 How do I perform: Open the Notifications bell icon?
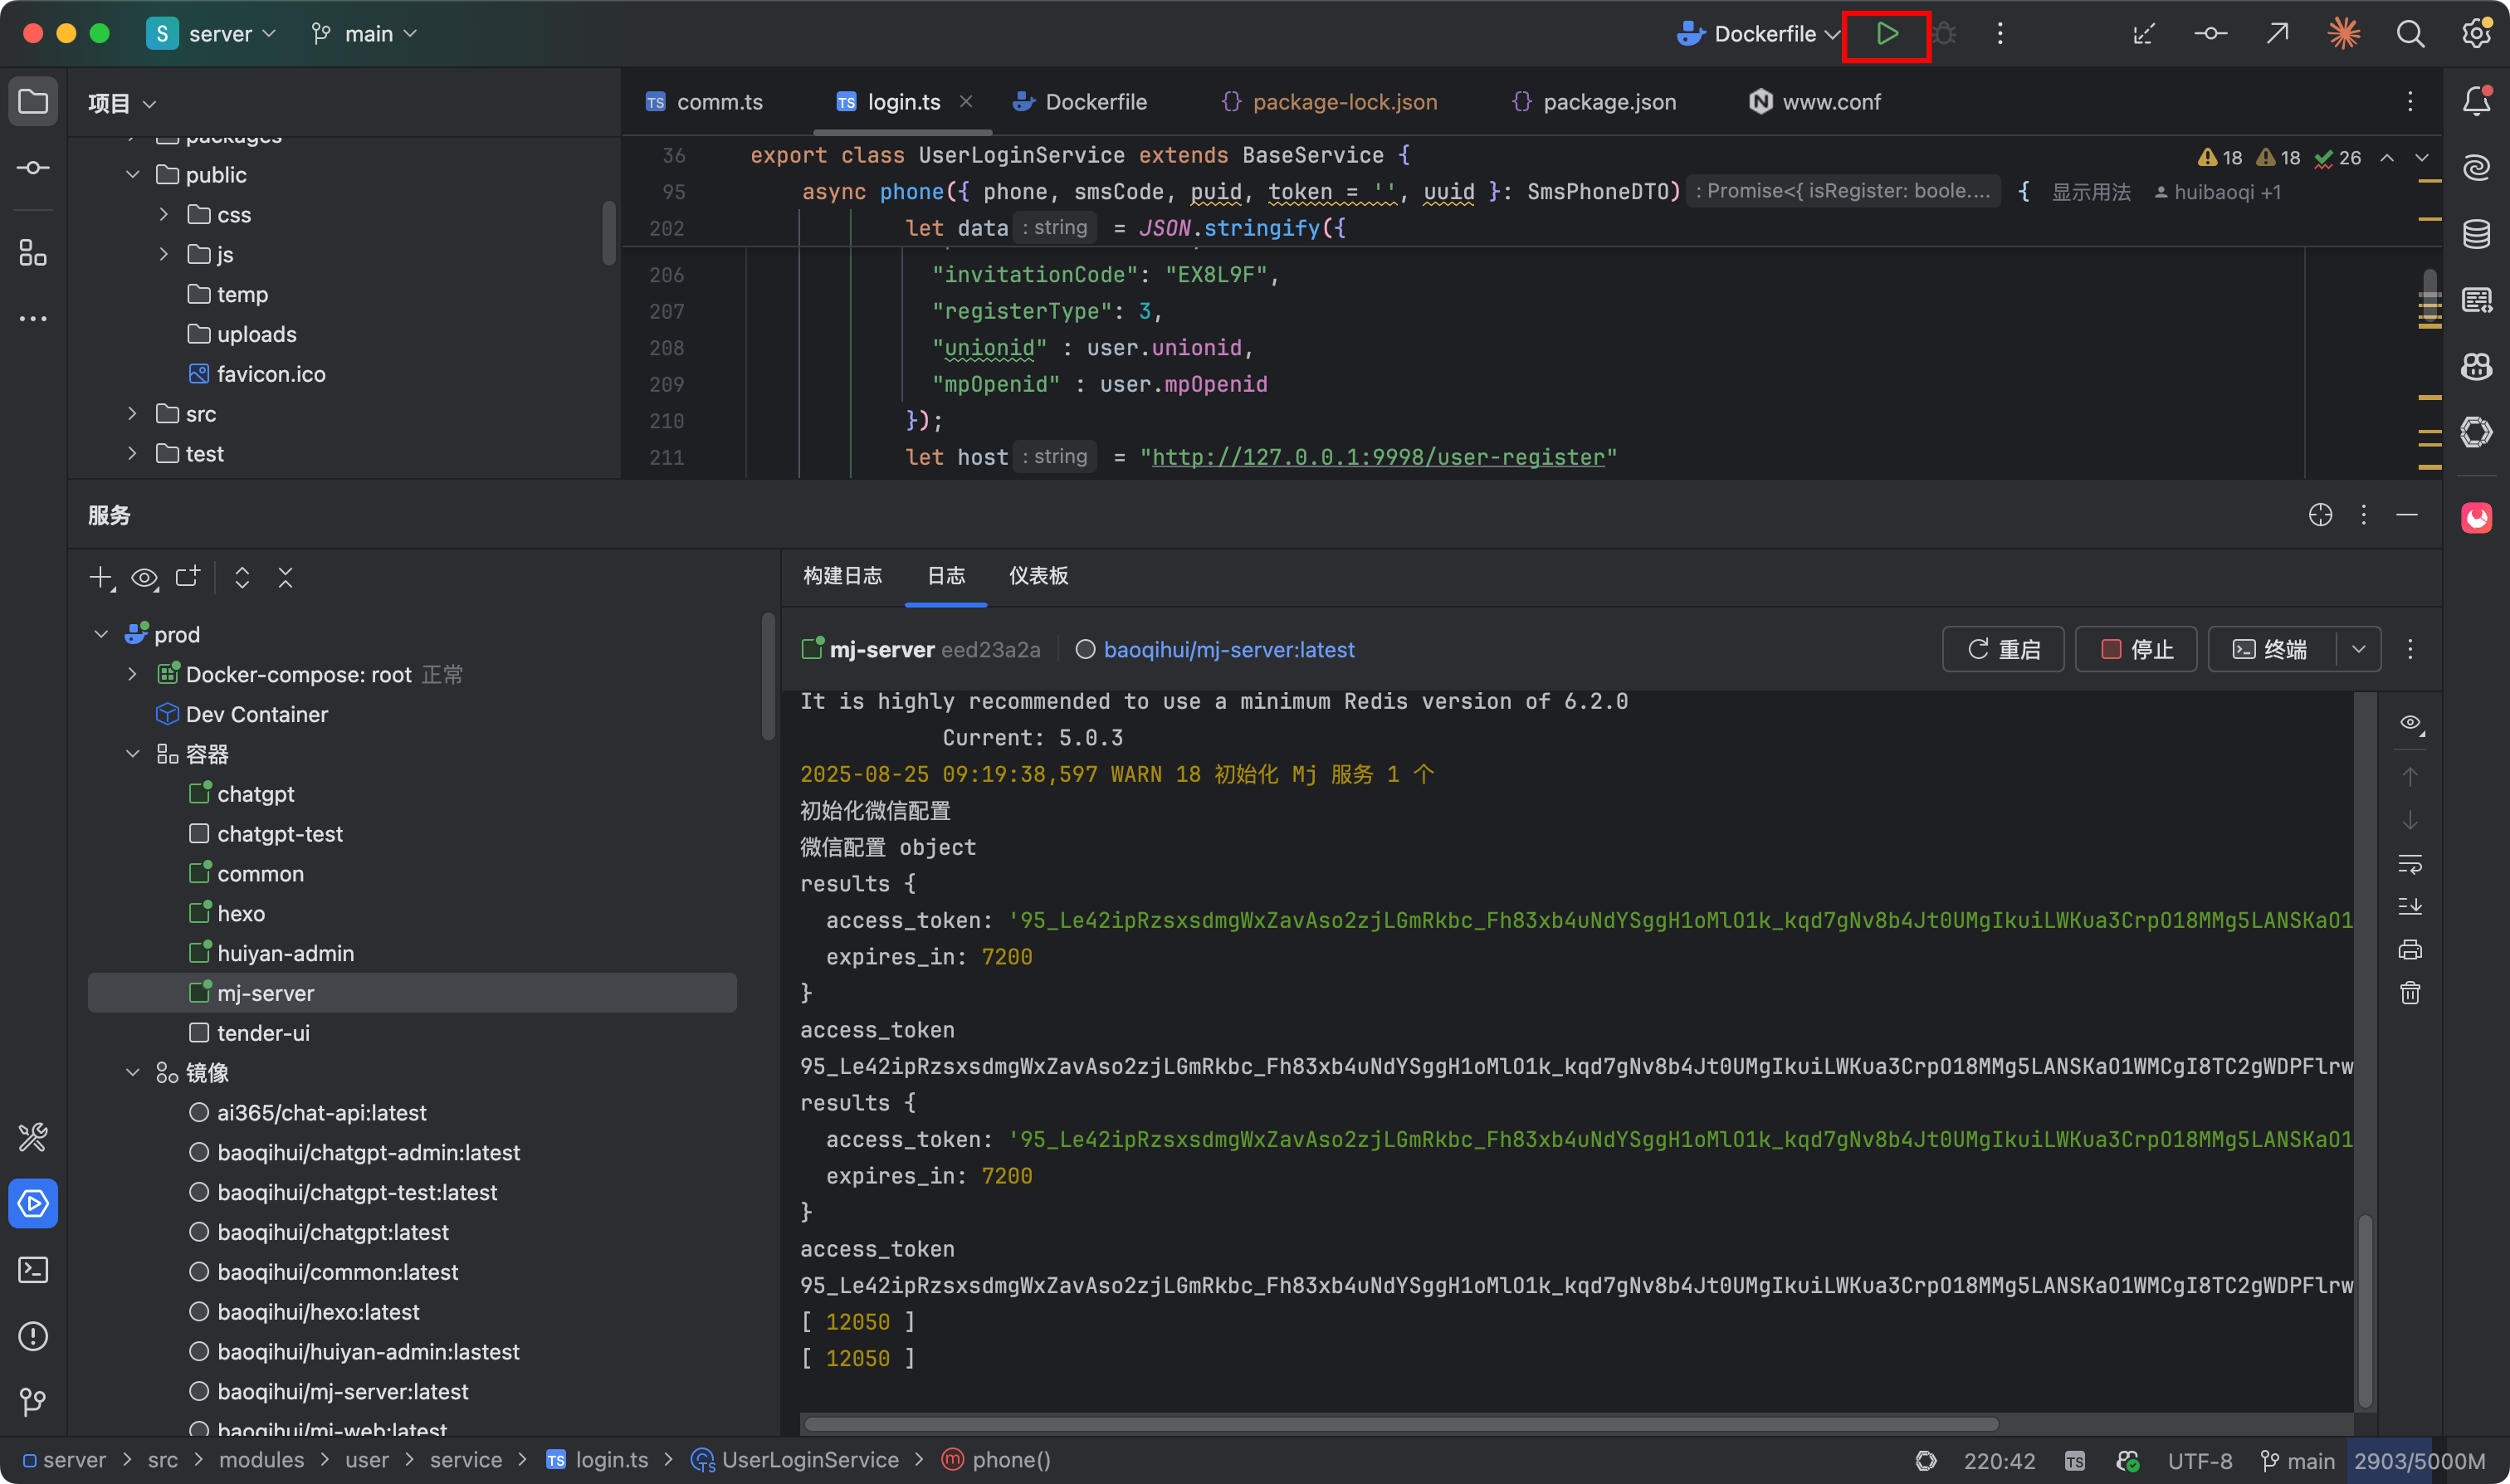[x=2476, y=101]
